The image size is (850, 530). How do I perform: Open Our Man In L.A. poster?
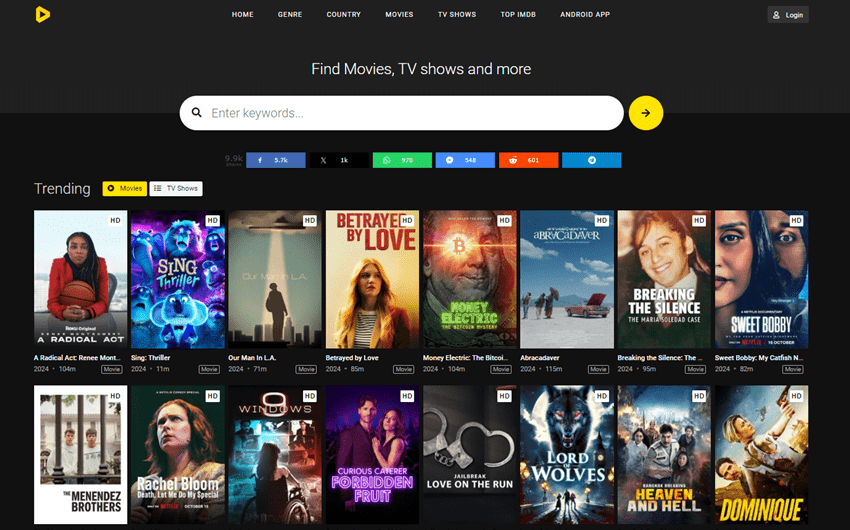[x=275, y=279]
